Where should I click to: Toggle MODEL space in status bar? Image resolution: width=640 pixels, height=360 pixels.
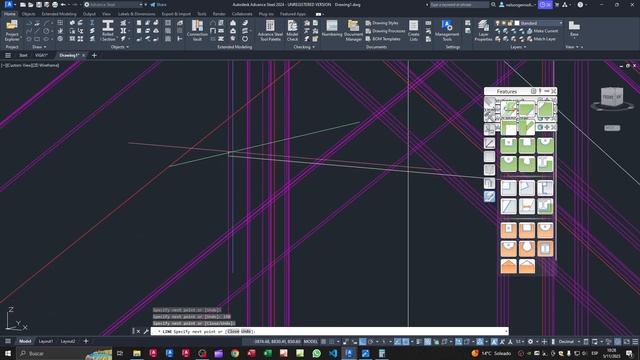[x=311, y=341]
